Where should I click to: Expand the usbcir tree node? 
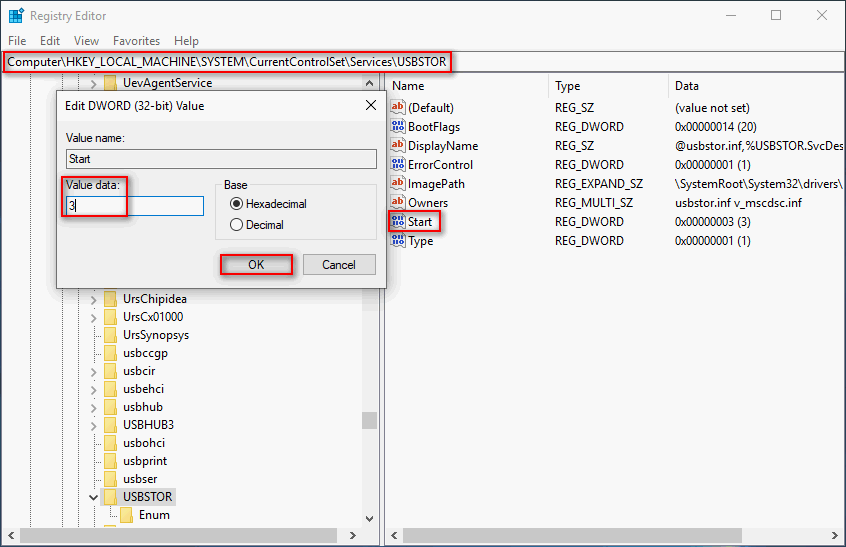pos(93,372)
